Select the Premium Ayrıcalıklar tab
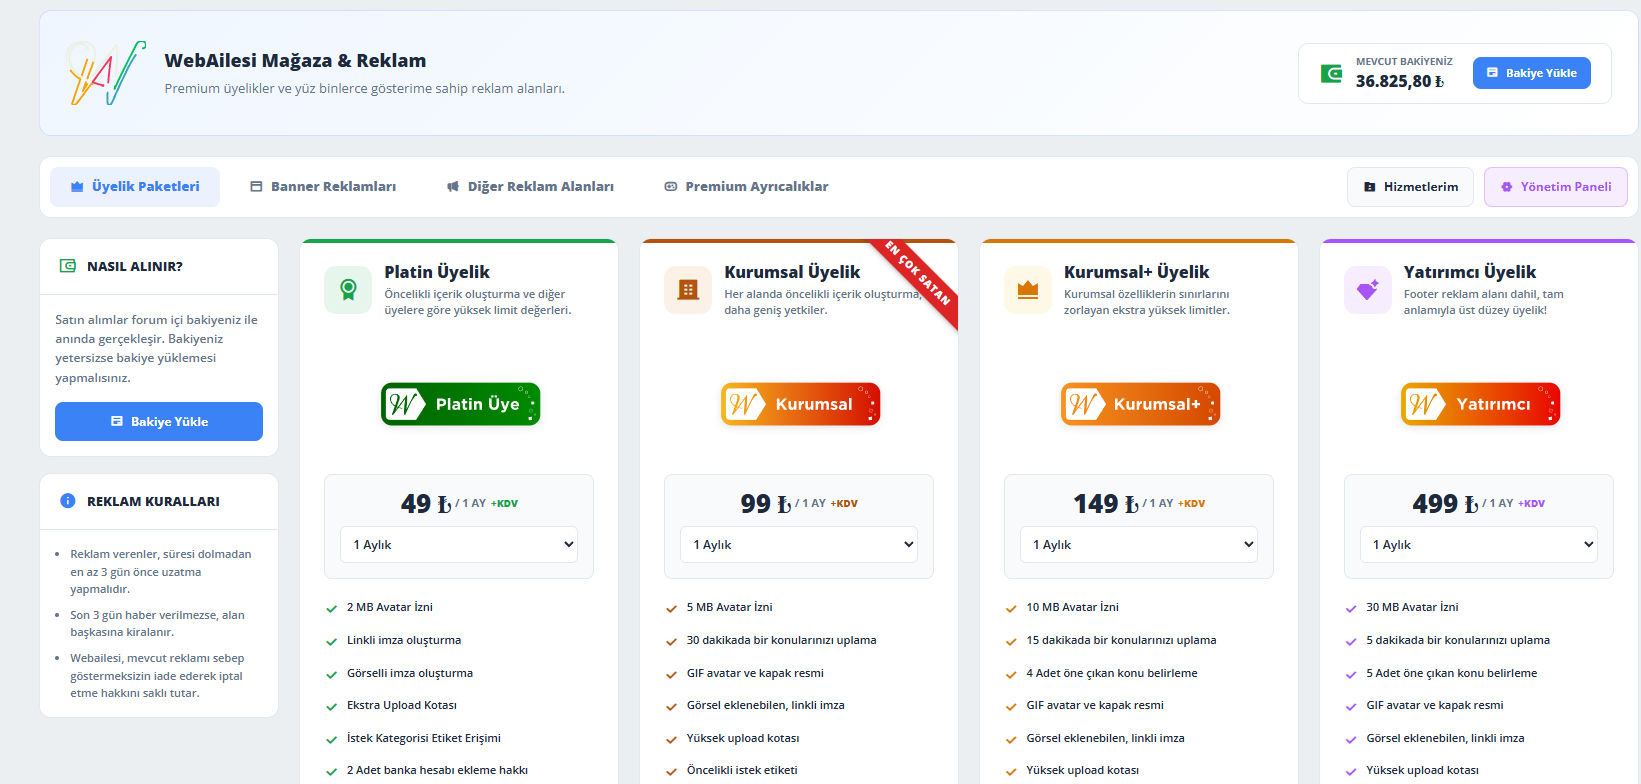1641x784 pixels. pos(746,187)
